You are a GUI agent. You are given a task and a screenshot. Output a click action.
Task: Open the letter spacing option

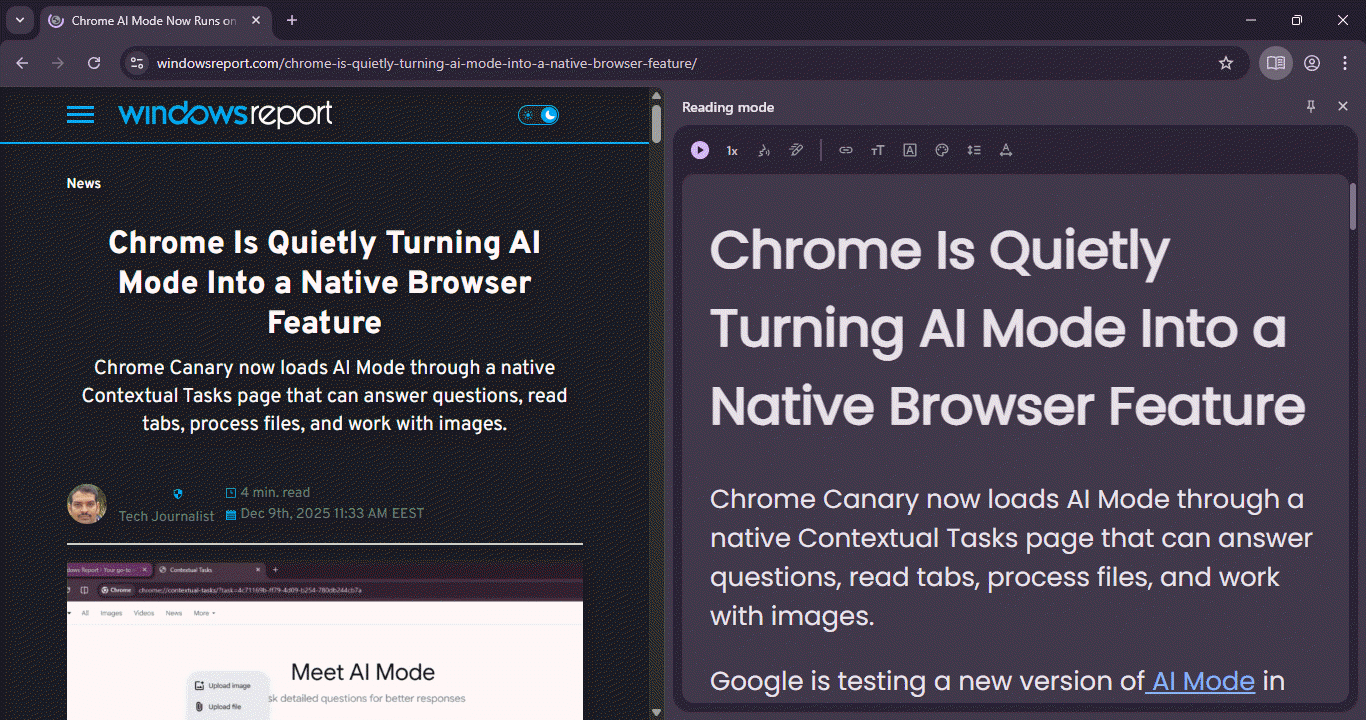(1006, 150)
